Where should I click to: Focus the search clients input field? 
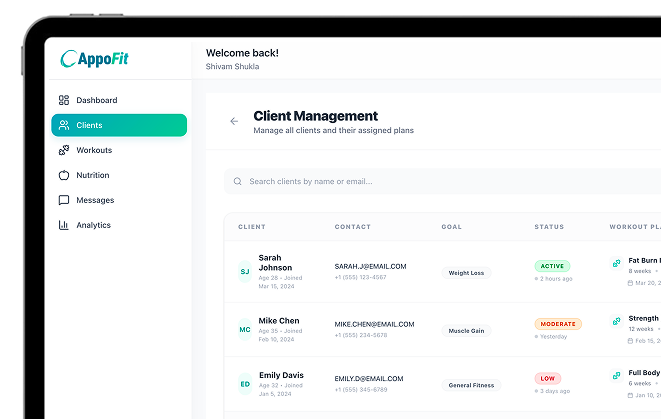click(x=400, y=182)
